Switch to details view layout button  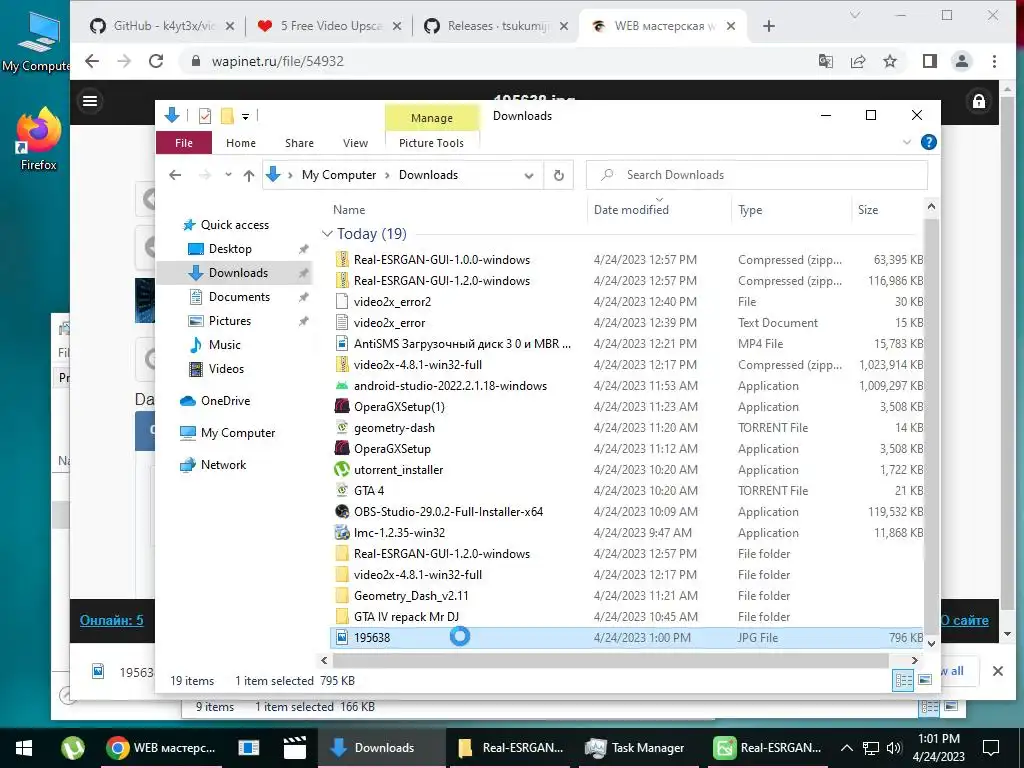click(904, 680)
